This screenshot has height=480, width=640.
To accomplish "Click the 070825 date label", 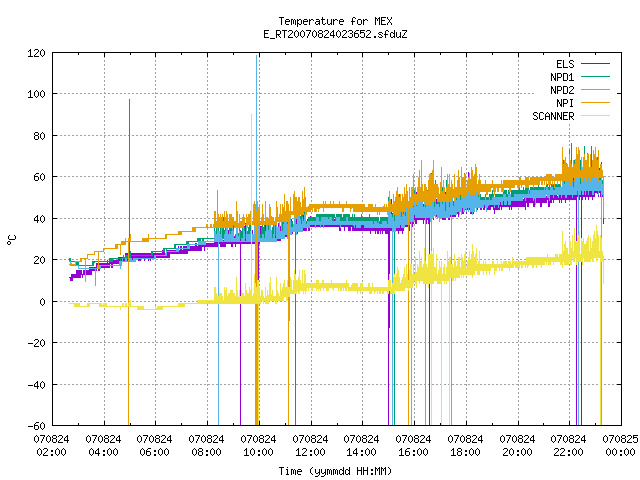I will (620, 440).
